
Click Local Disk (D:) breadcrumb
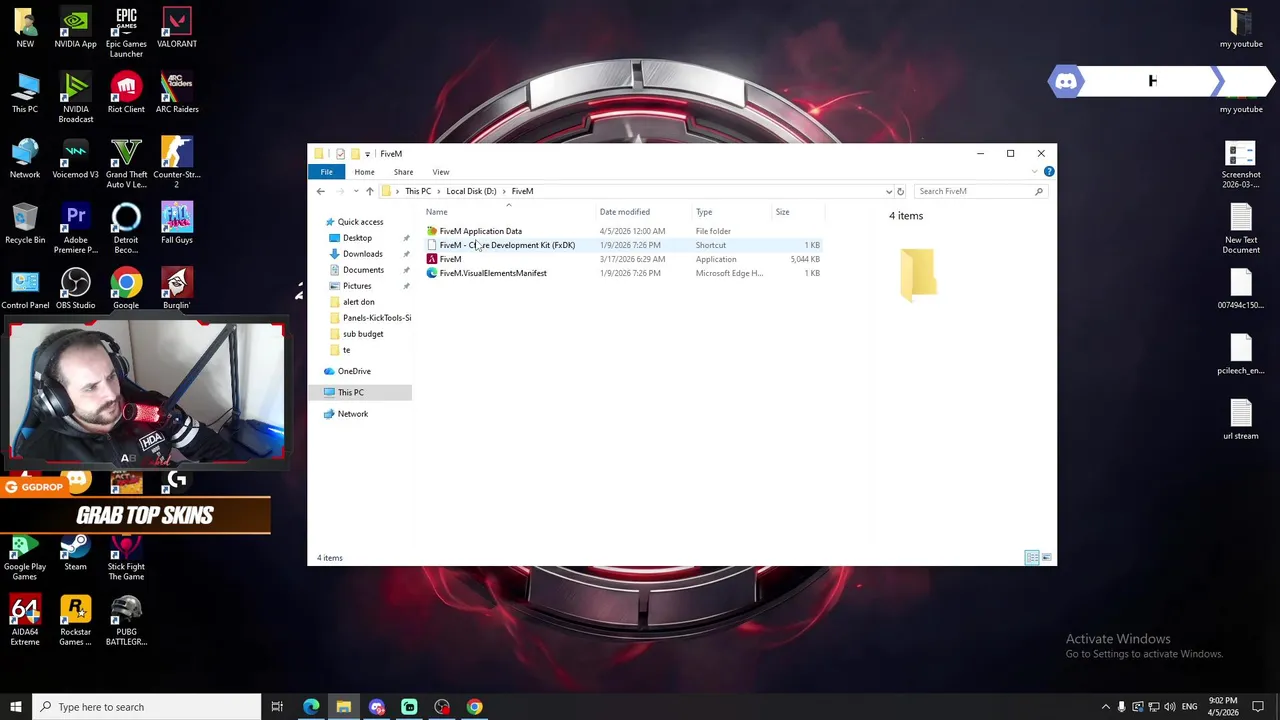point(471,191)
